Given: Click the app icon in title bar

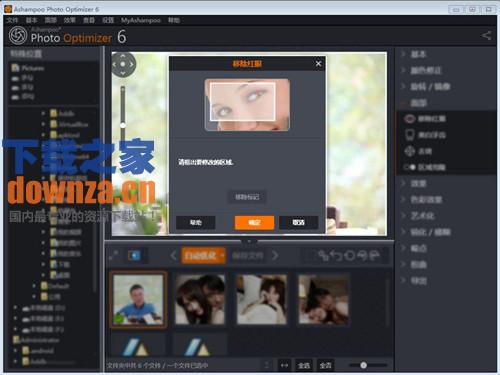Looking at the screenshot, I should [x=8, y=9].
